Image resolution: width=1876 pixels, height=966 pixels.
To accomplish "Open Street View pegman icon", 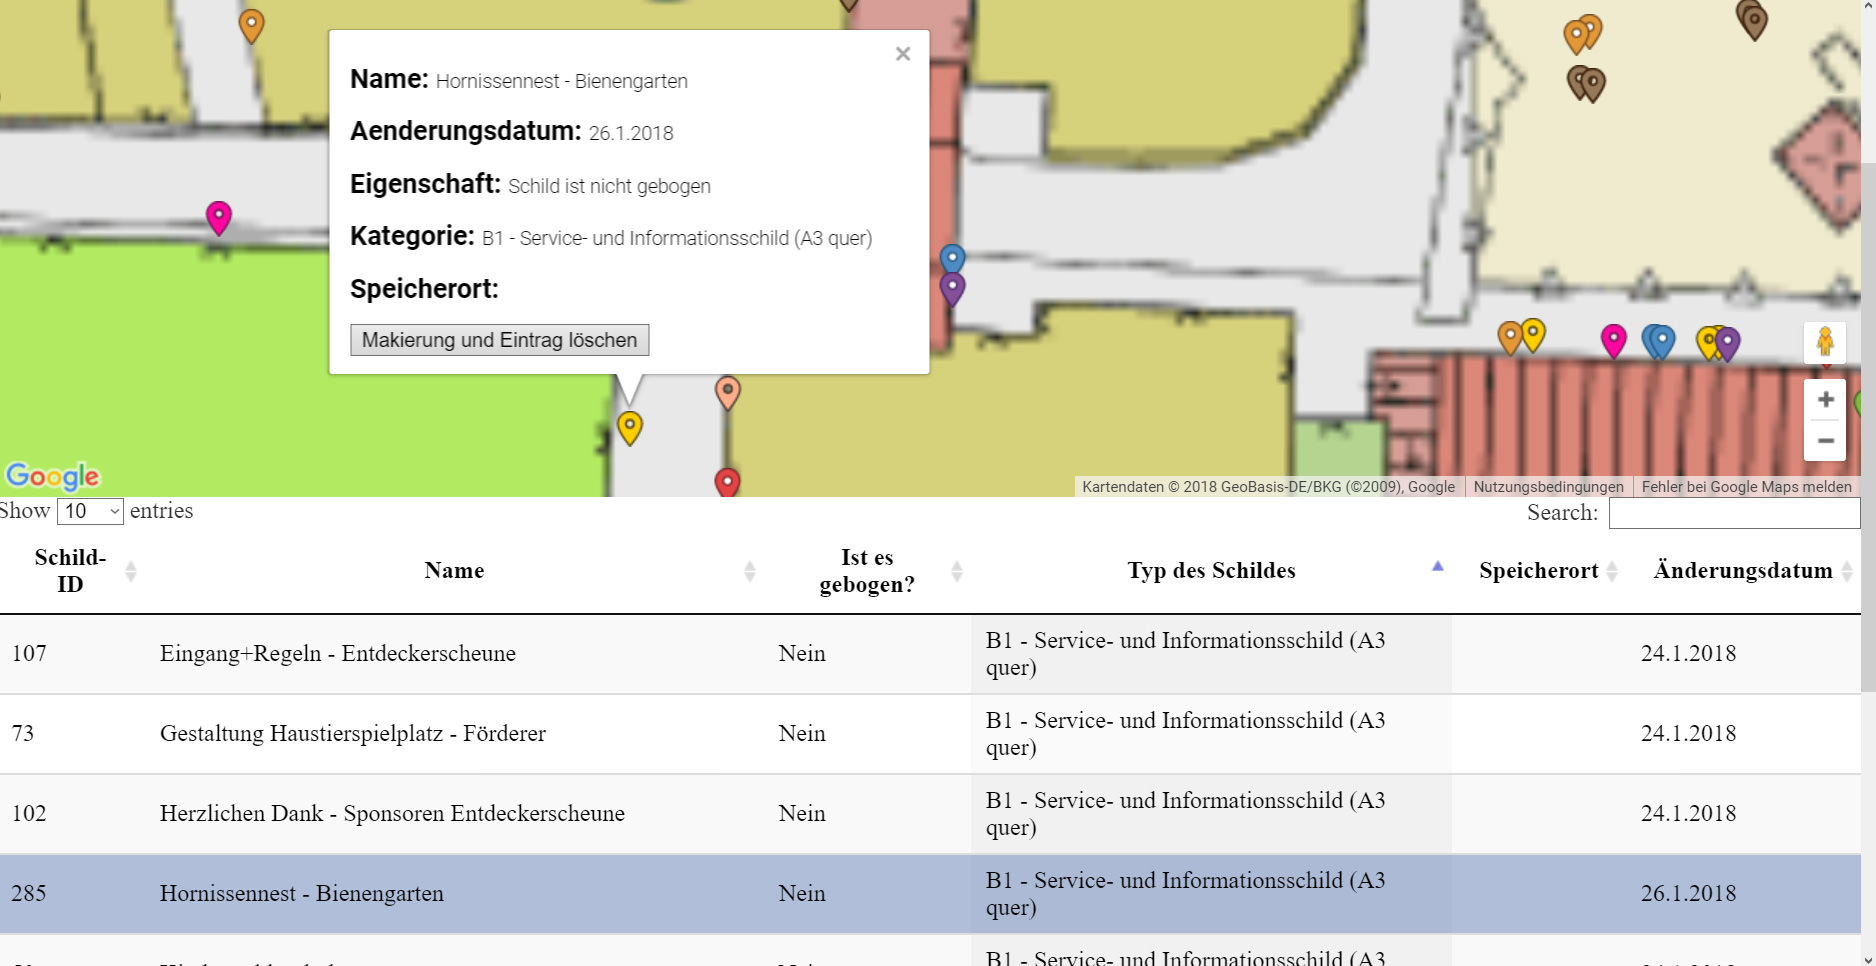I will click(x=1825, y=342).
